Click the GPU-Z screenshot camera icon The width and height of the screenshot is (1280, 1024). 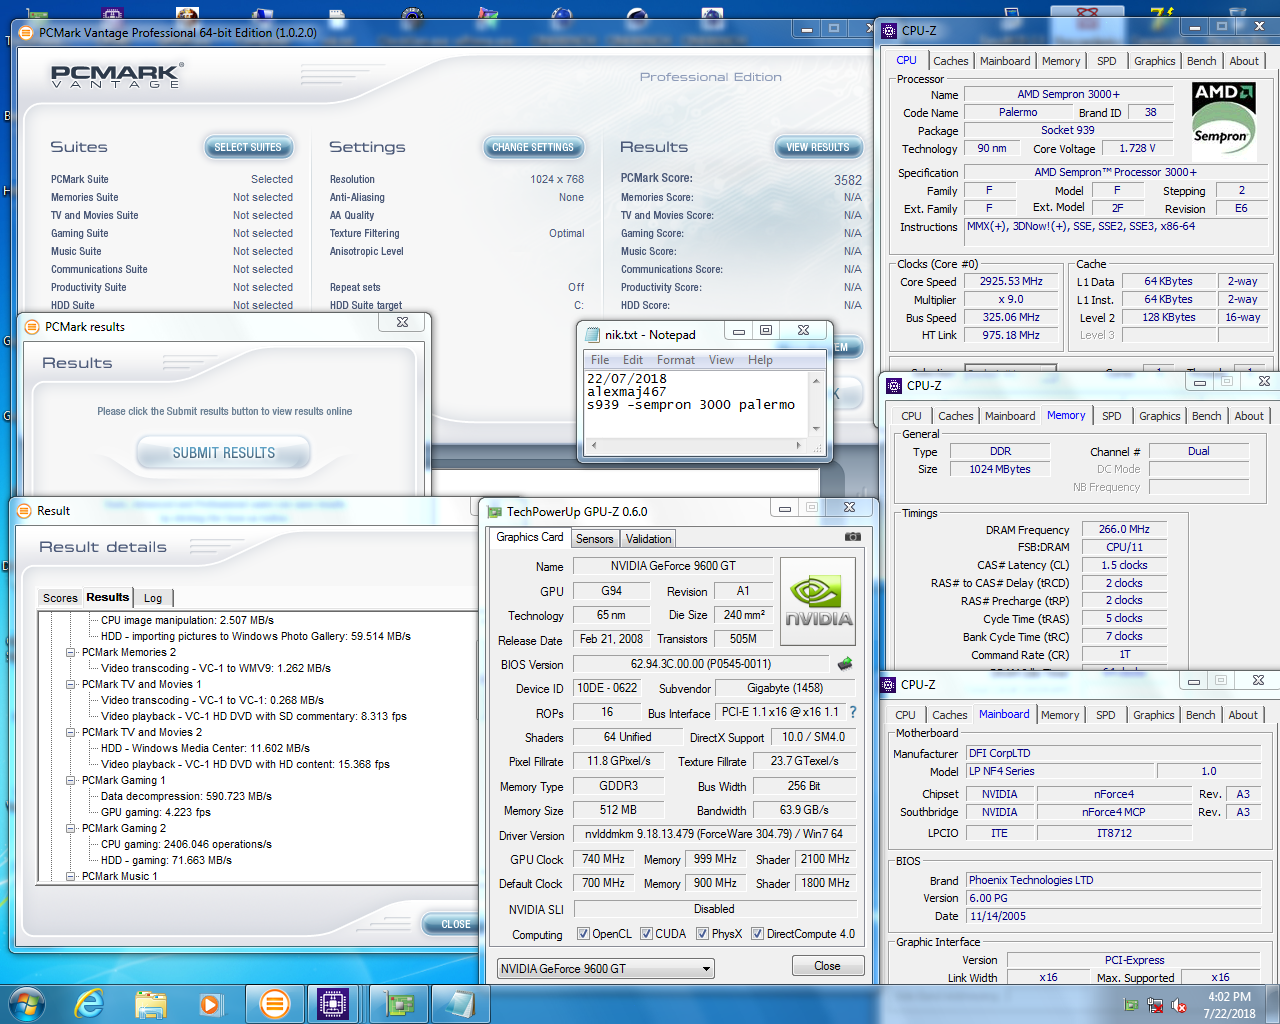point(852,537)
